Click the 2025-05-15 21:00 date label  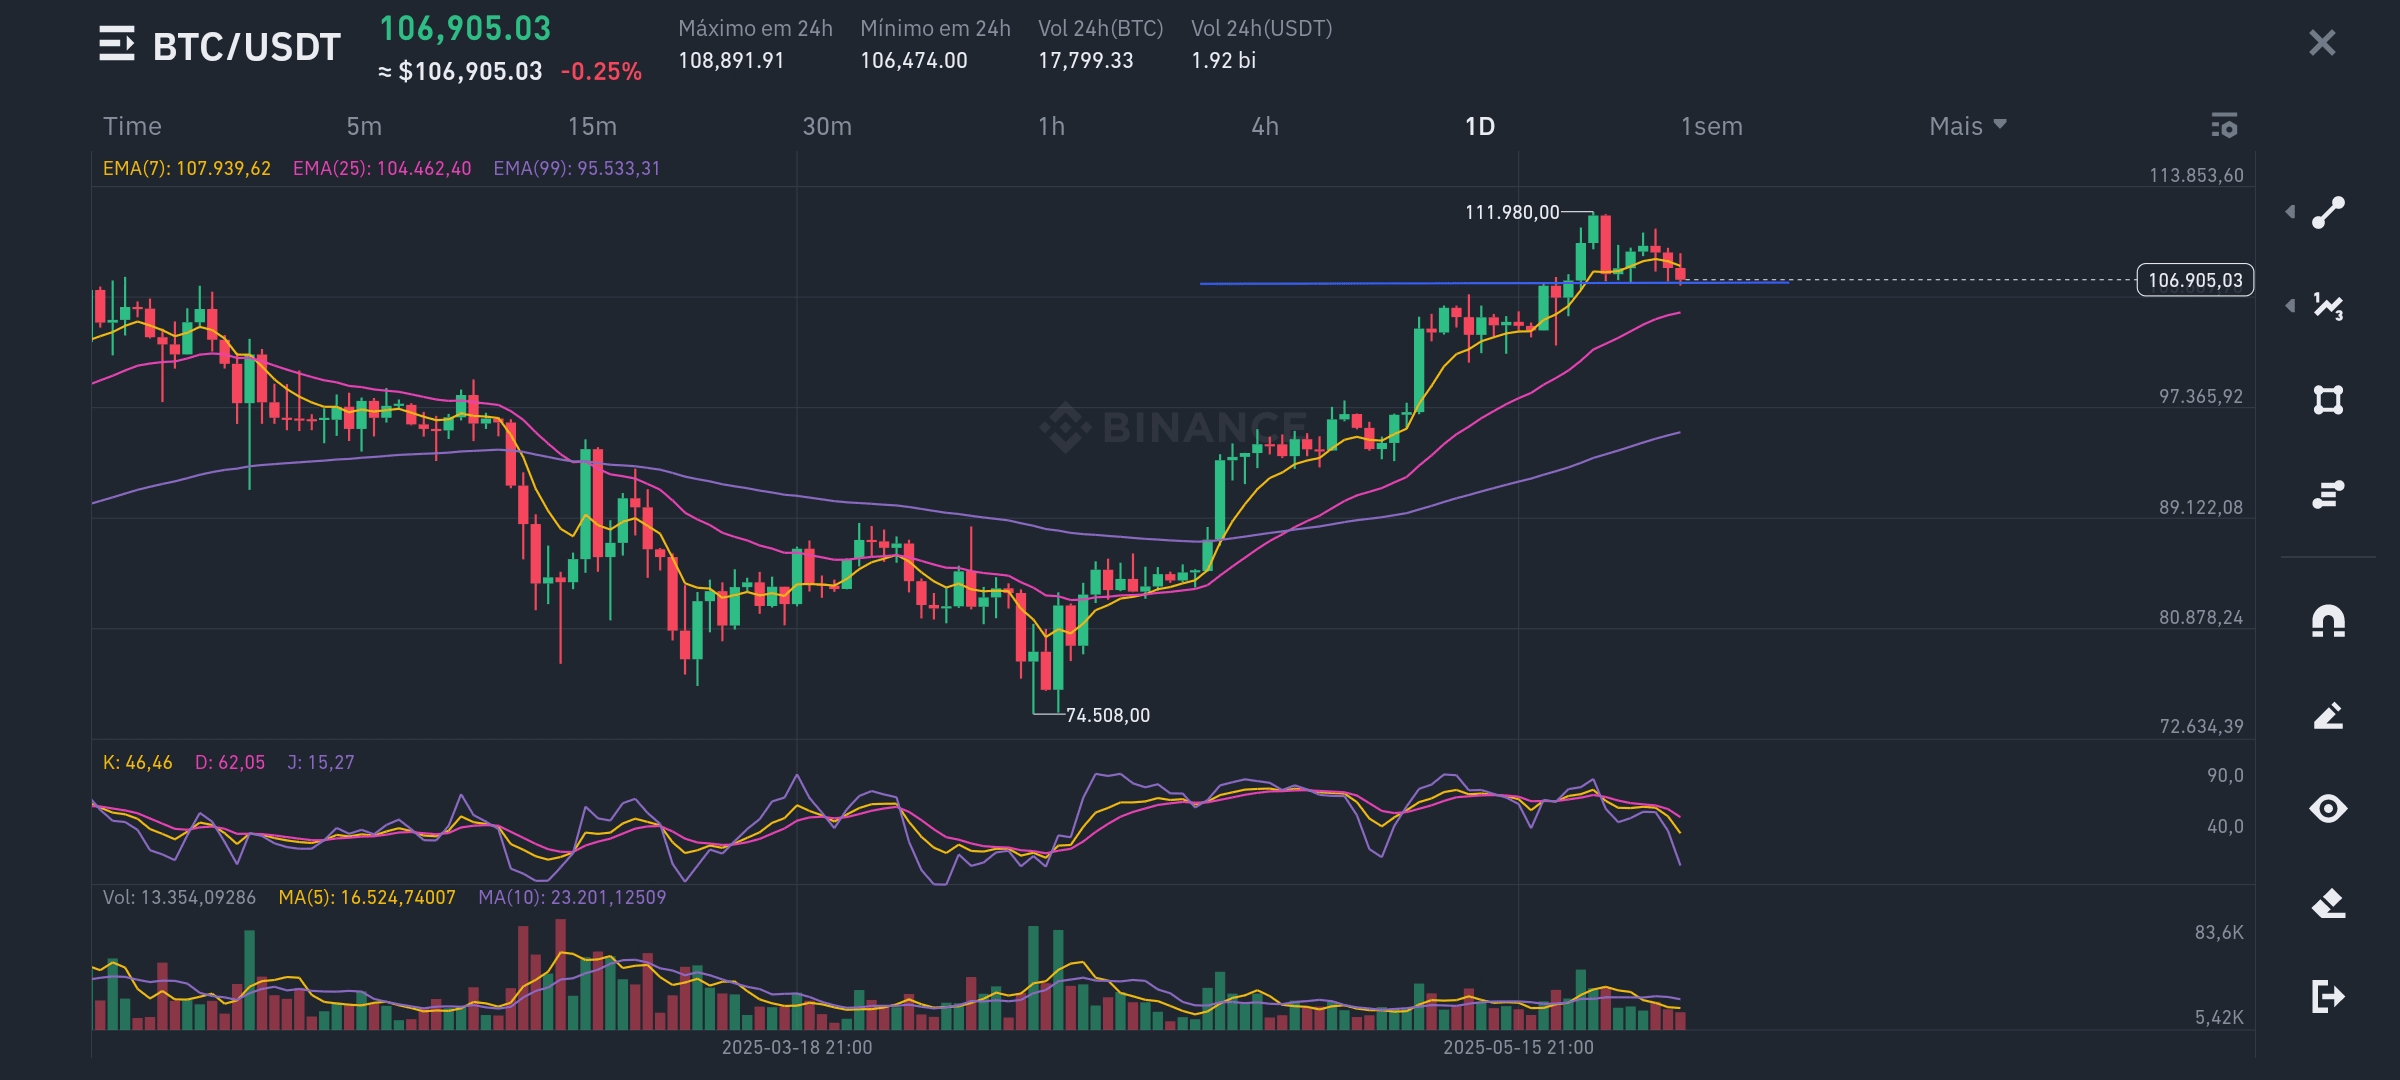point(1518,1047)
